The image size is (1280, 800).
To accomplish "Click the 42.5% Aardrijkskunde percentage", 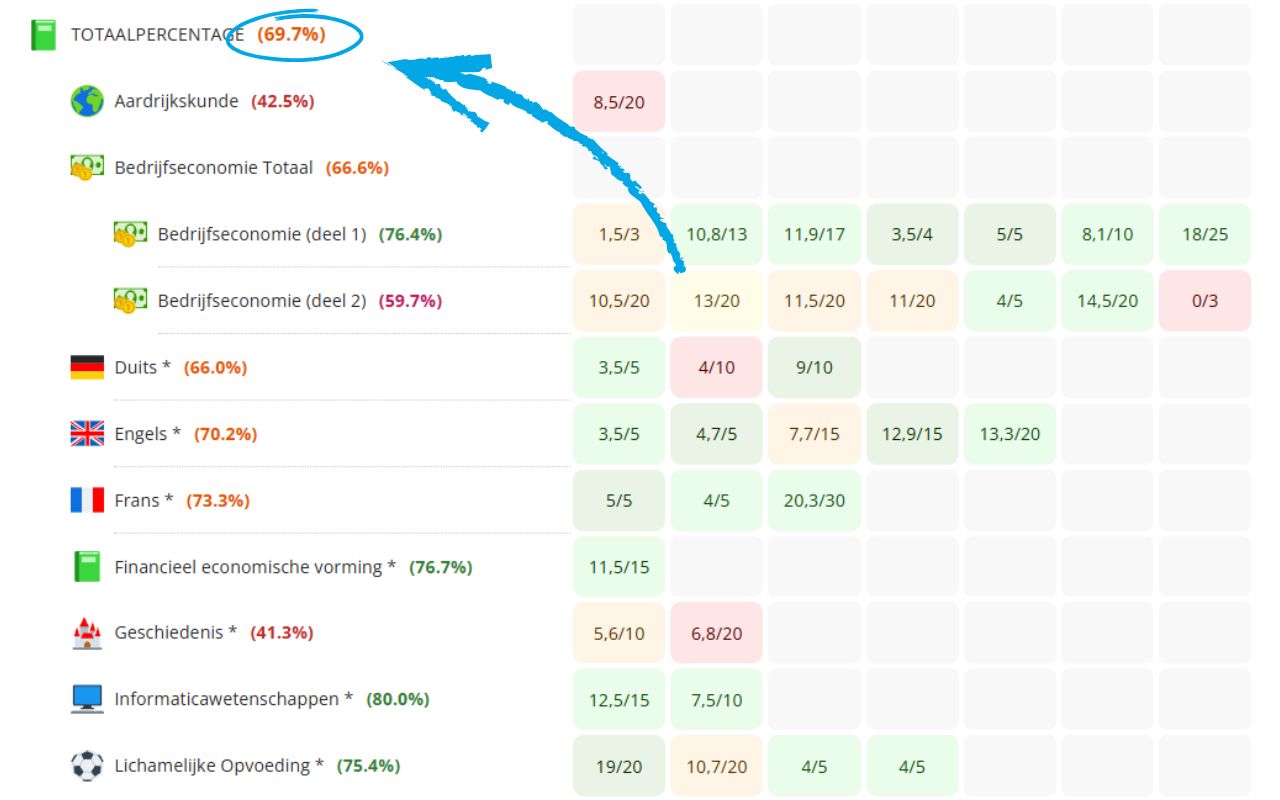I will [282, 101].
